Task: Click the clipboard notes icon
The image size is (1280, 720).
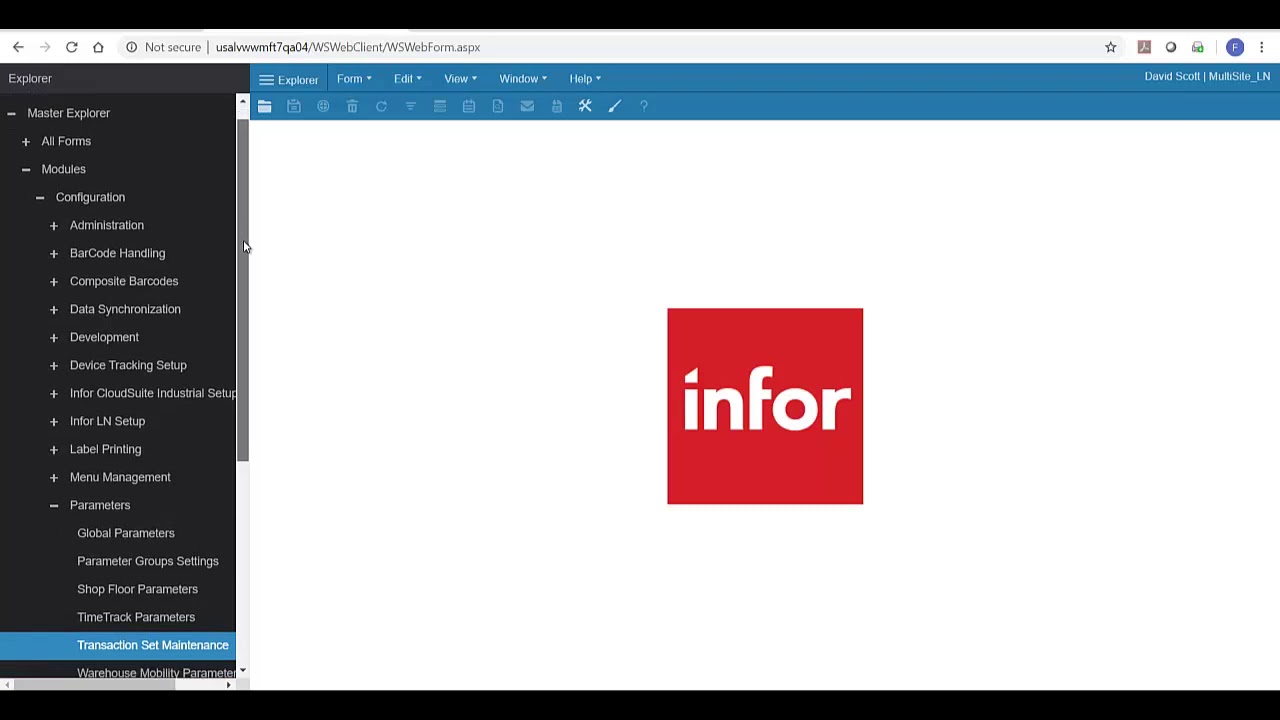Action: point(469,106)
